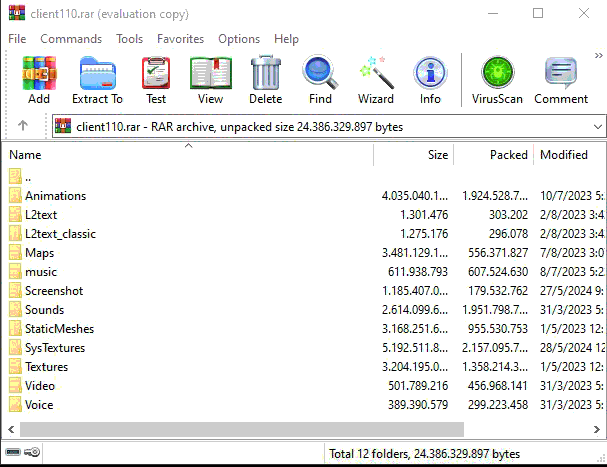Select the Animations folder

coord(55,196)
